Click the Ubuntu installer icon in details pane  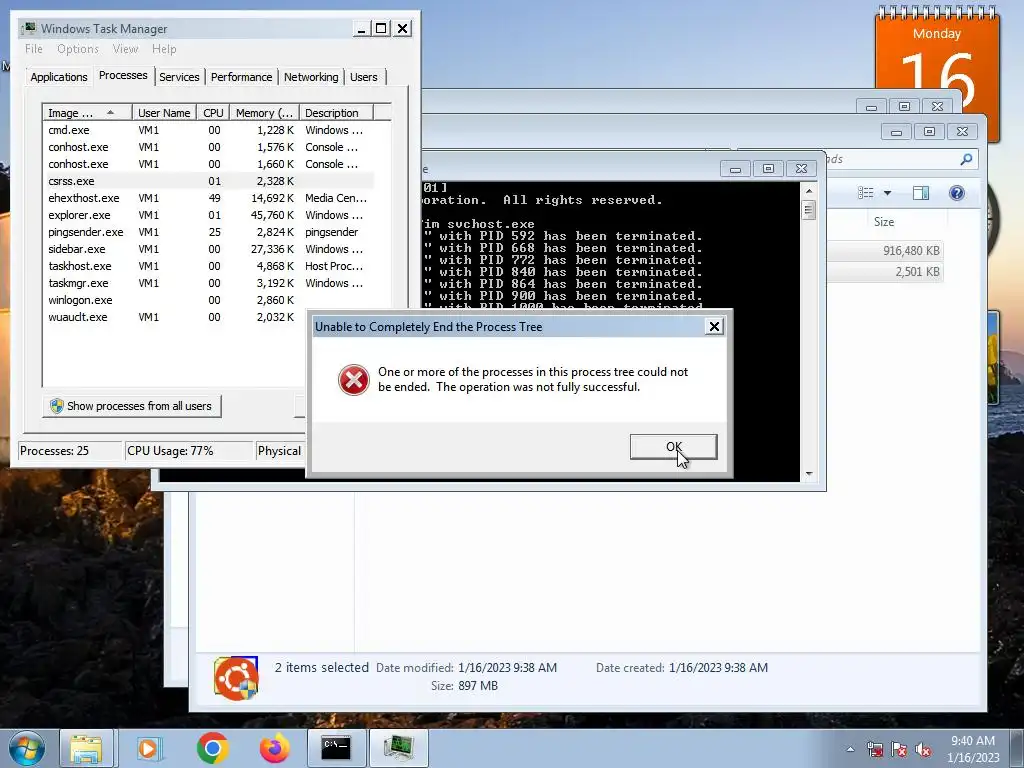point(236,679)
